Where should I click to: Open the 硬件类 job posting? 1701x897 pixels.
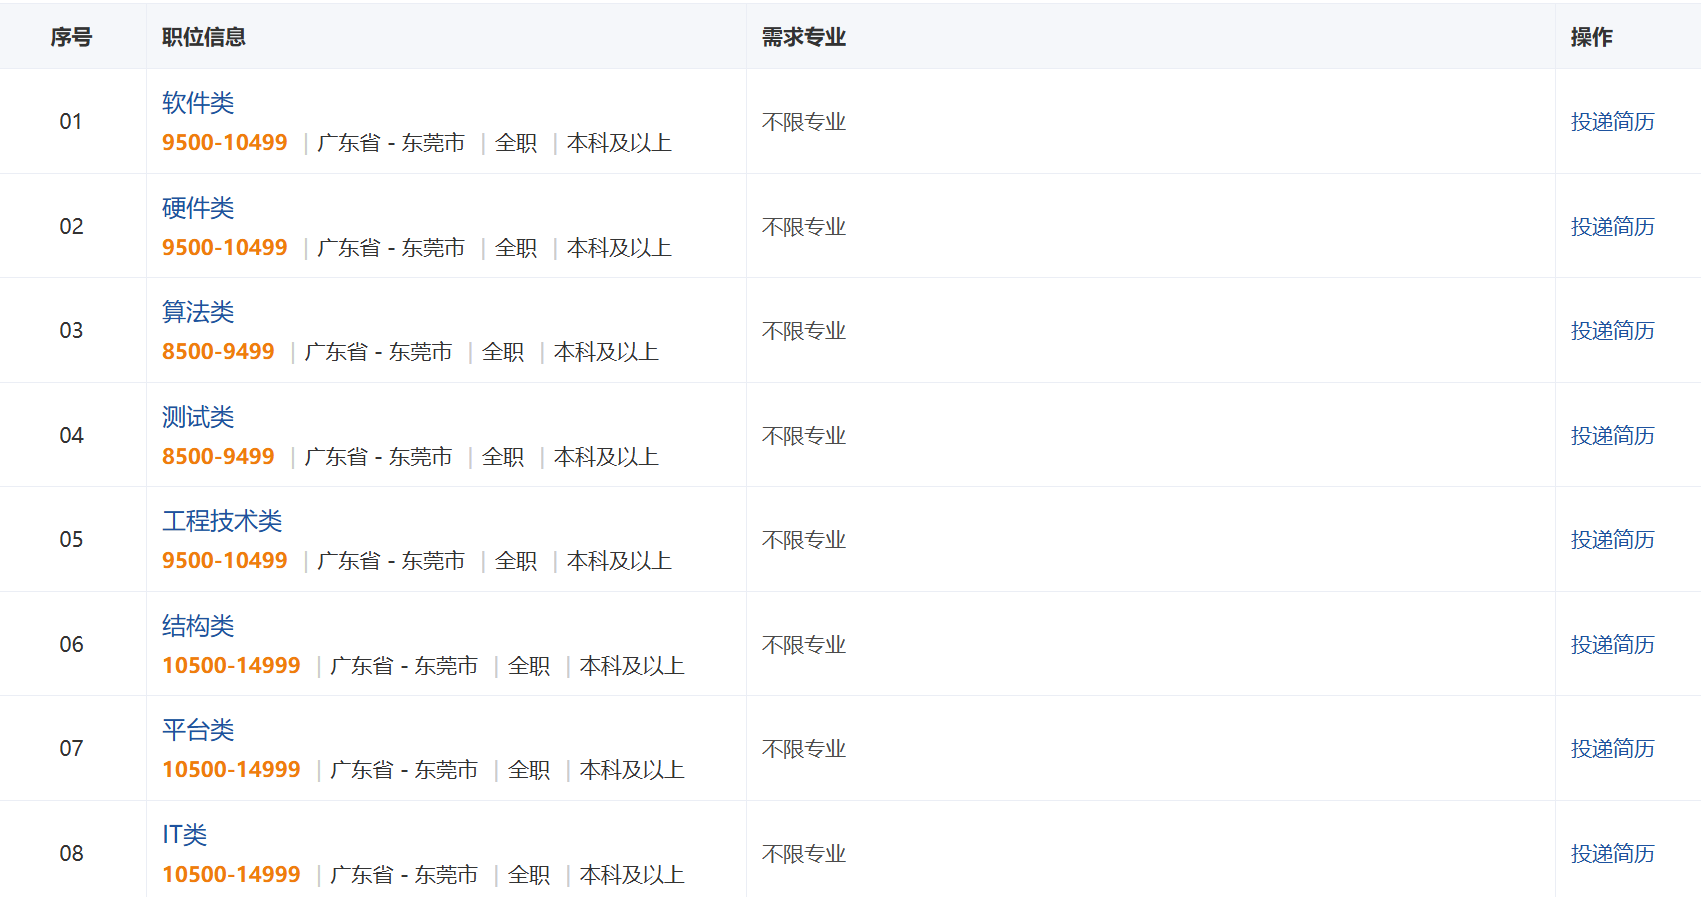(198, 208)
